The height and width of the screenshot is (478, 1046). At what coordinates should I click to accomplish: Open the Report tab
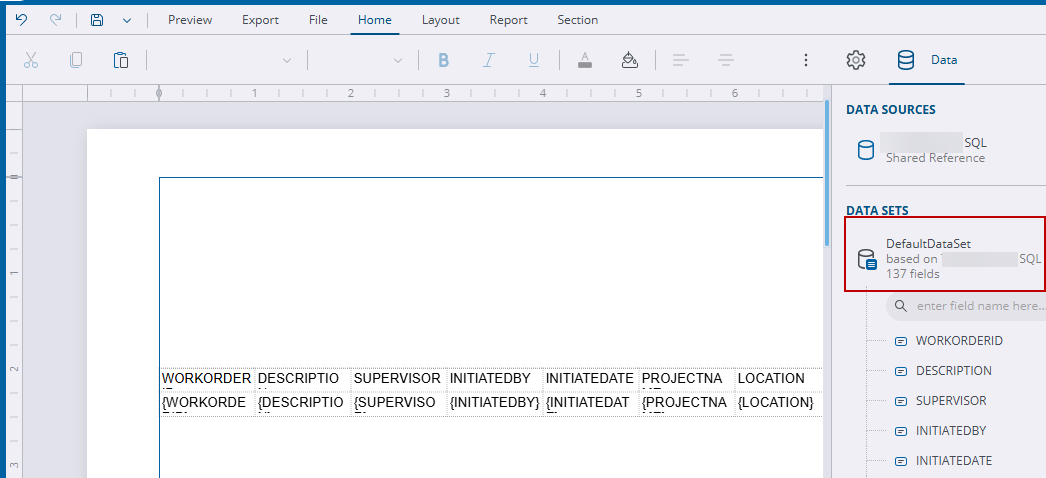click(509, 20)
